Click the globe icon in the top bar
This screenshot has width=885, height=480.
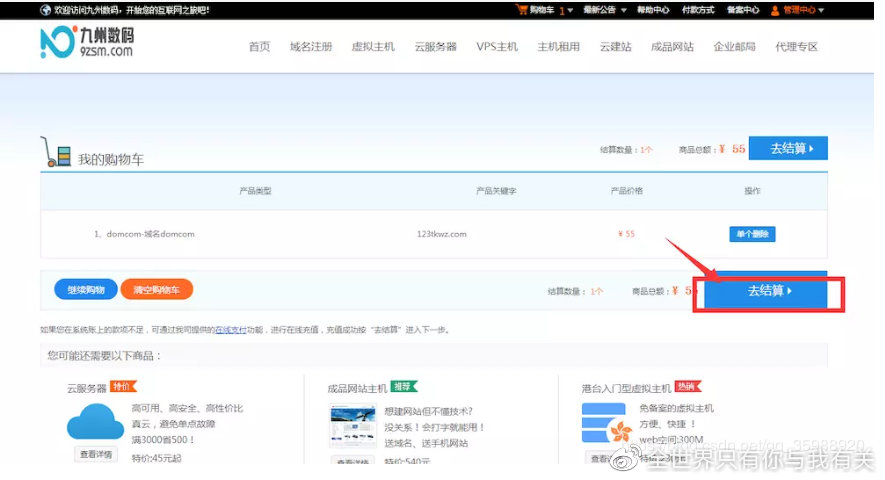[x=46, y=10]
